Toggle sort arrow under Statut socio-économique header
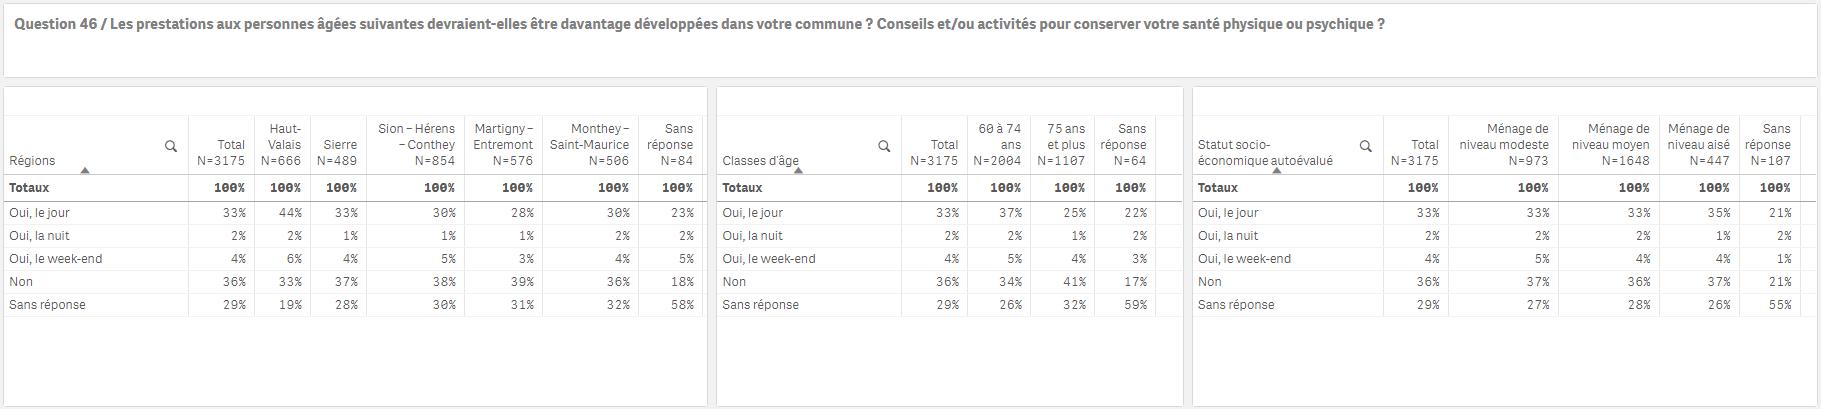The width and height of the screenshot is (1821, 409). tap(1277, 171)
